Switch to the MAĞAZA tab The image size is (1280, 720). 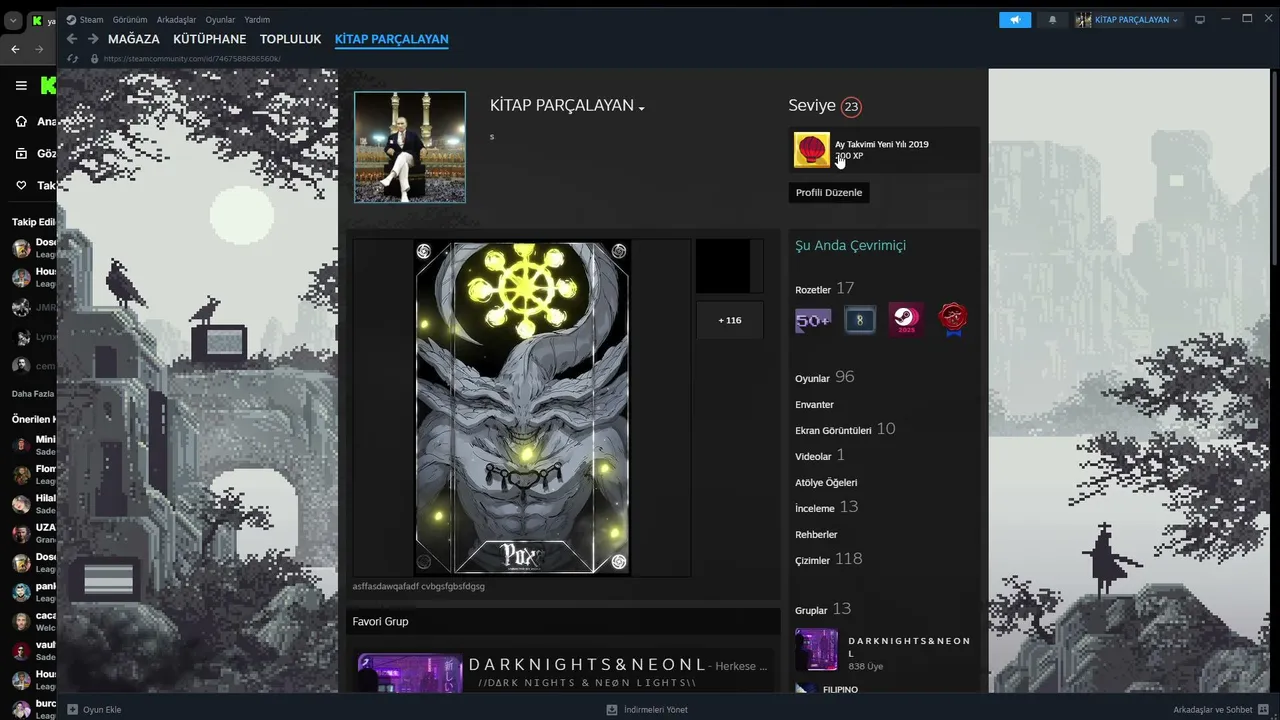134,39
